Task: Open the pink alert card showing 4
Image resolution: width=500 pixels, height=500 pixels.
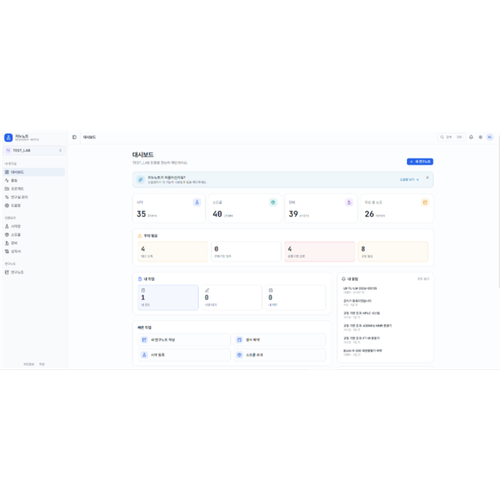Action: pos(320,252)
